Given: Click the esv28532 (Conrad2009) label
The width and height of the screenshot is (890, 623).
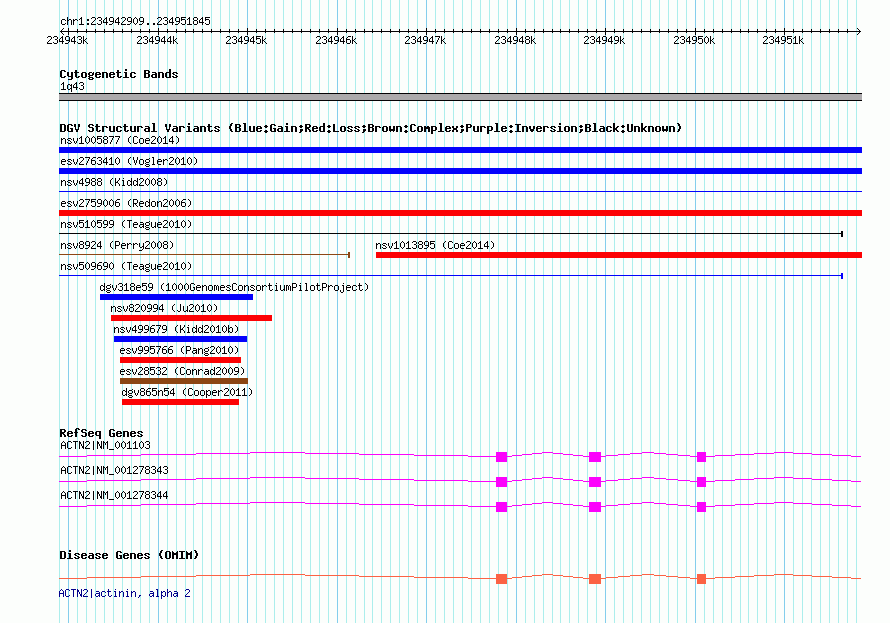Looking at the screenshot, I should pos(182,371).
